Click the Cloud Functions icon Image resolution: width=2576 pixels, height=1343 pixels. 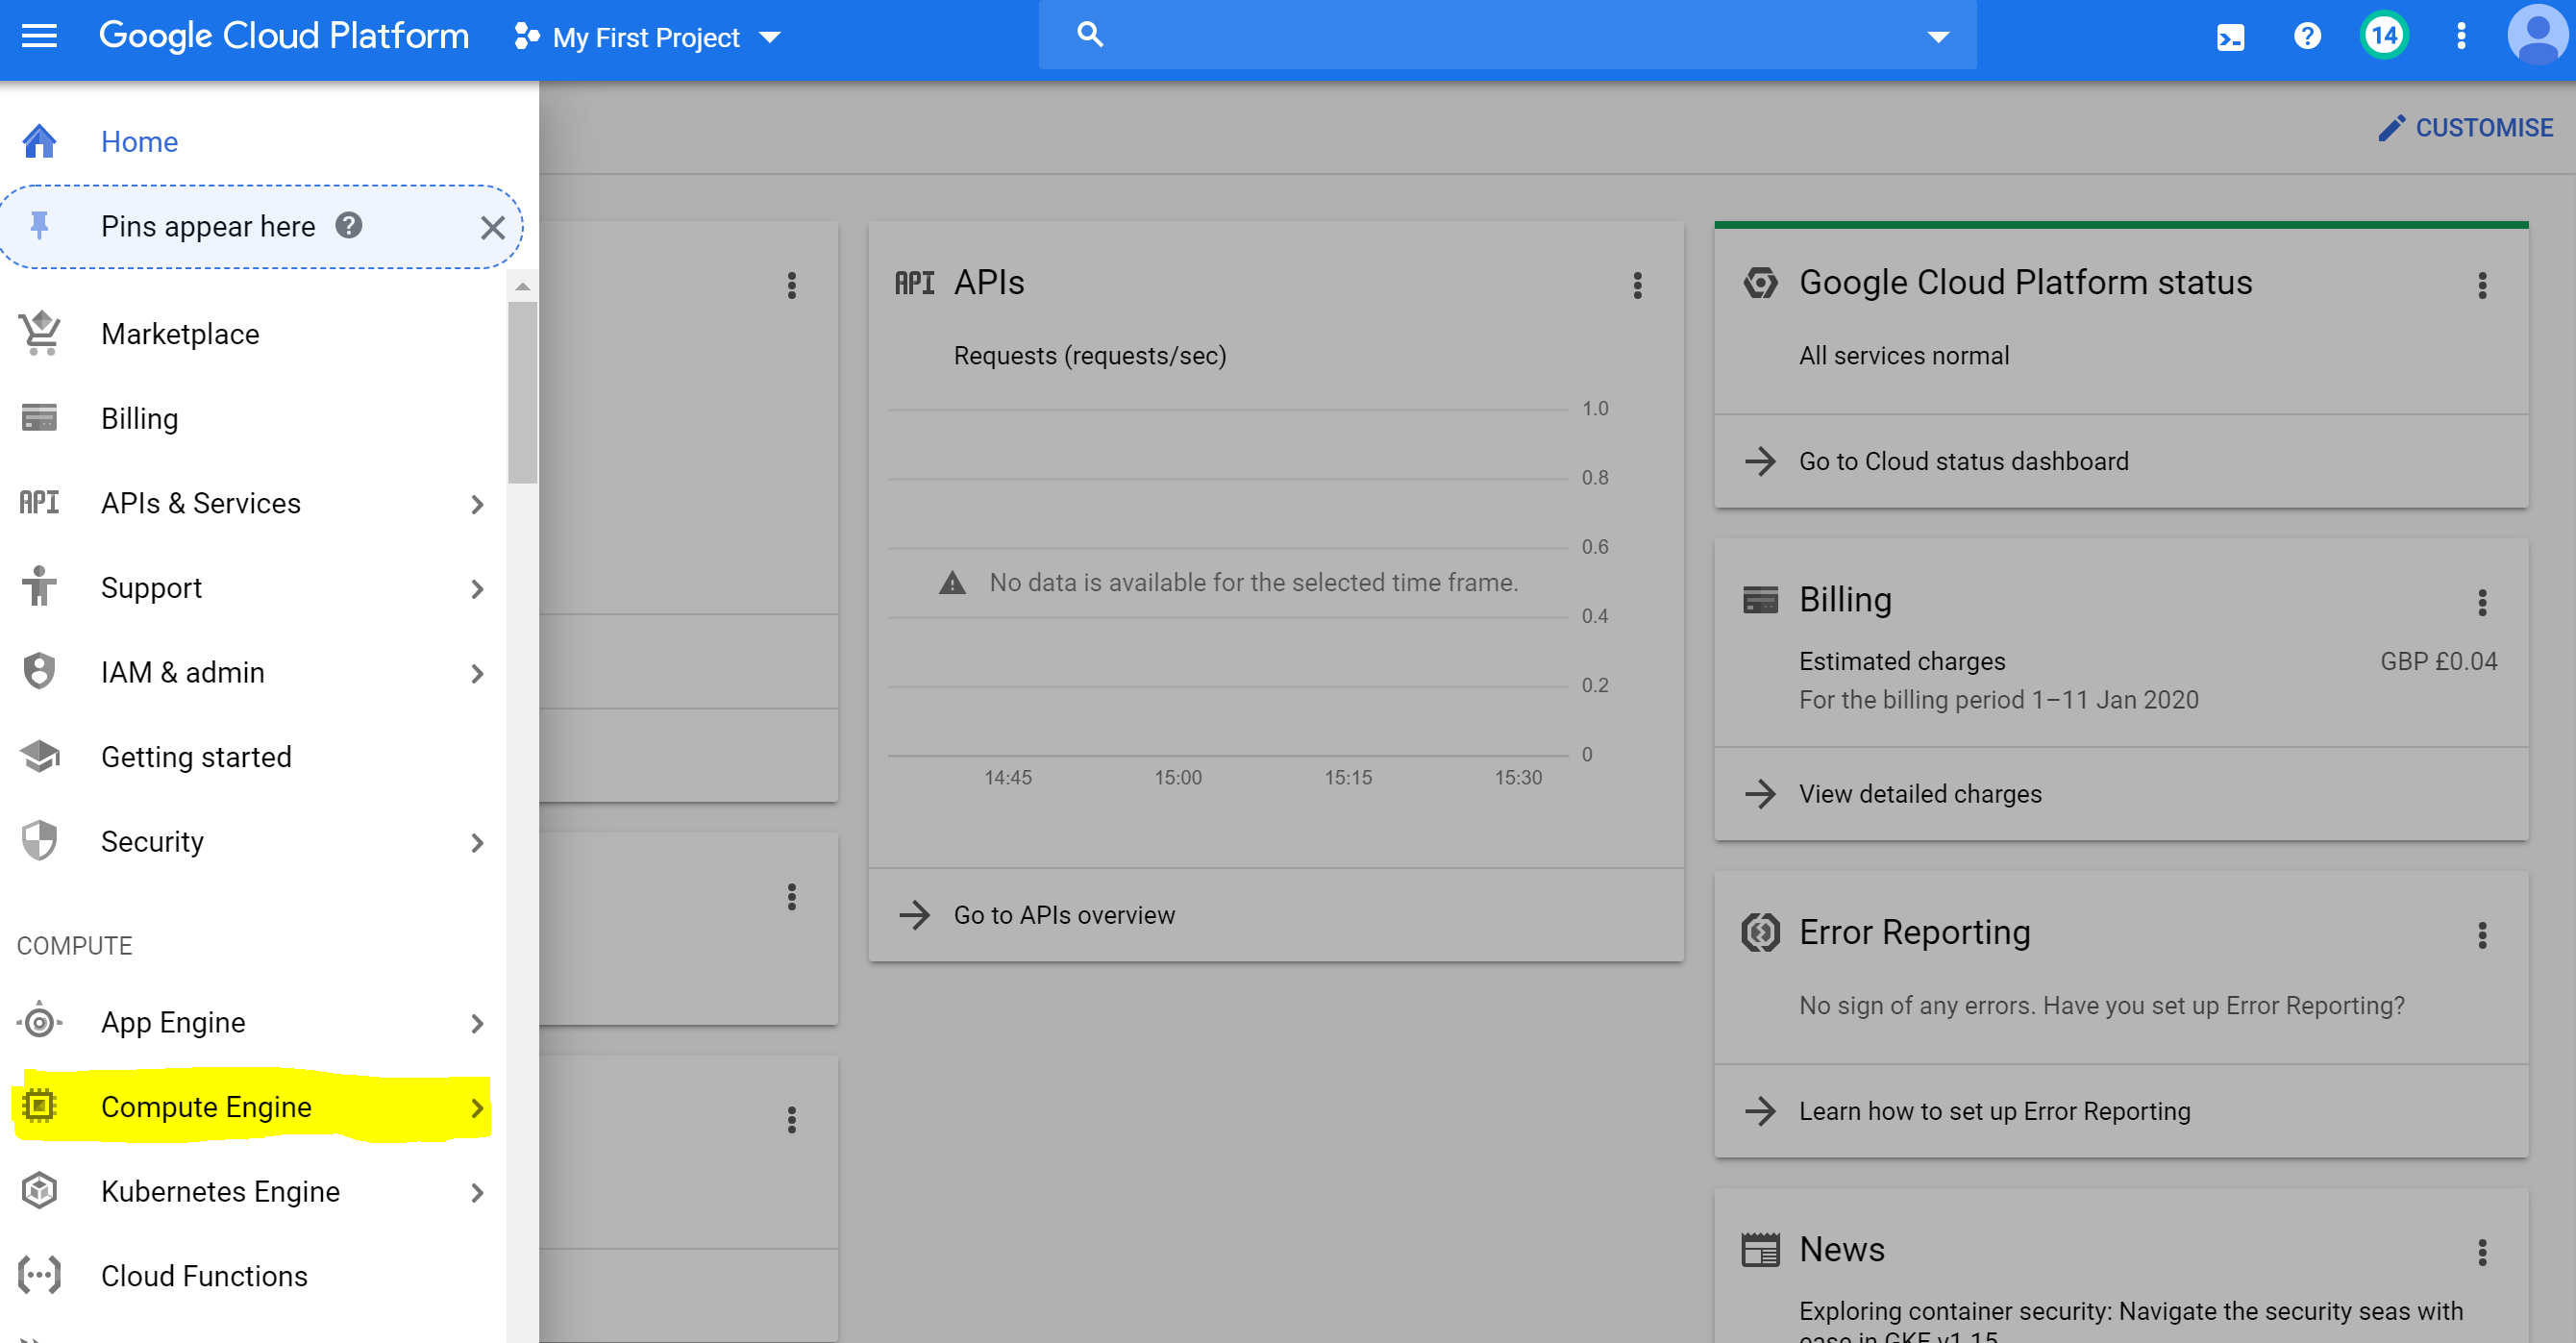[39, 1275]
